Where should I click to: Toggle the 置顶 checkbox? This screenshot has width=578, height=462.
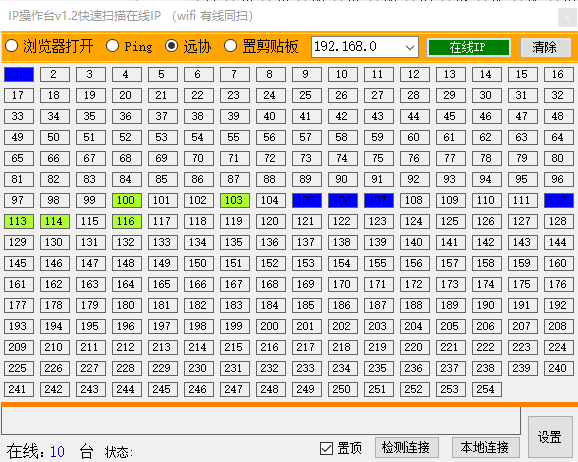(341, 448)
